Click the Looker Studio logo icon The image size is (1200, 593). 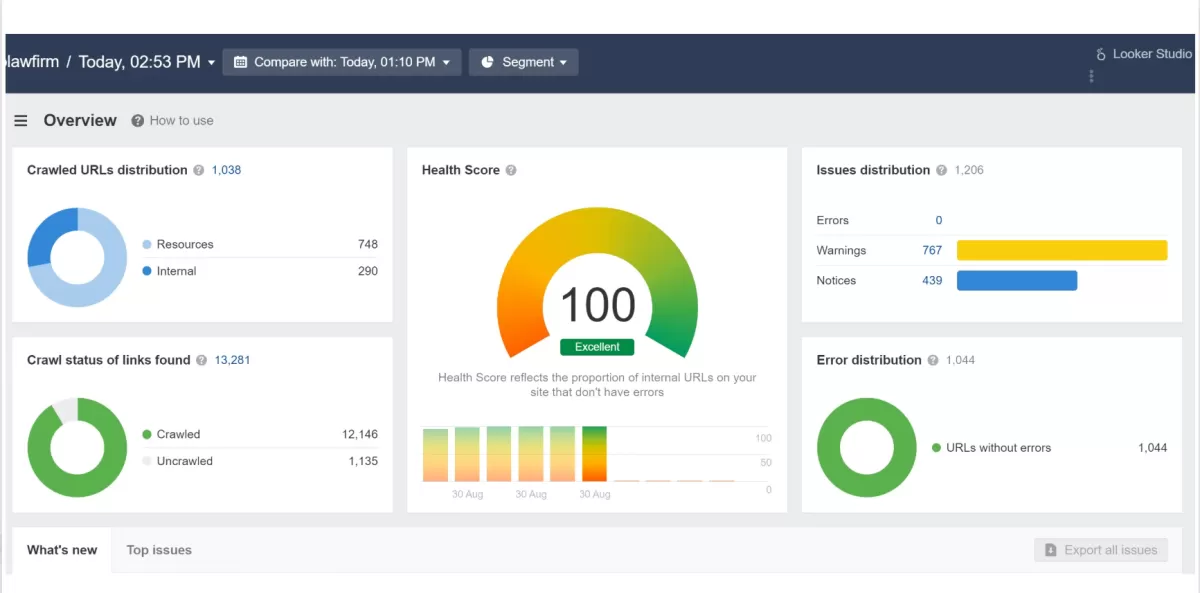coord(1101,54)
